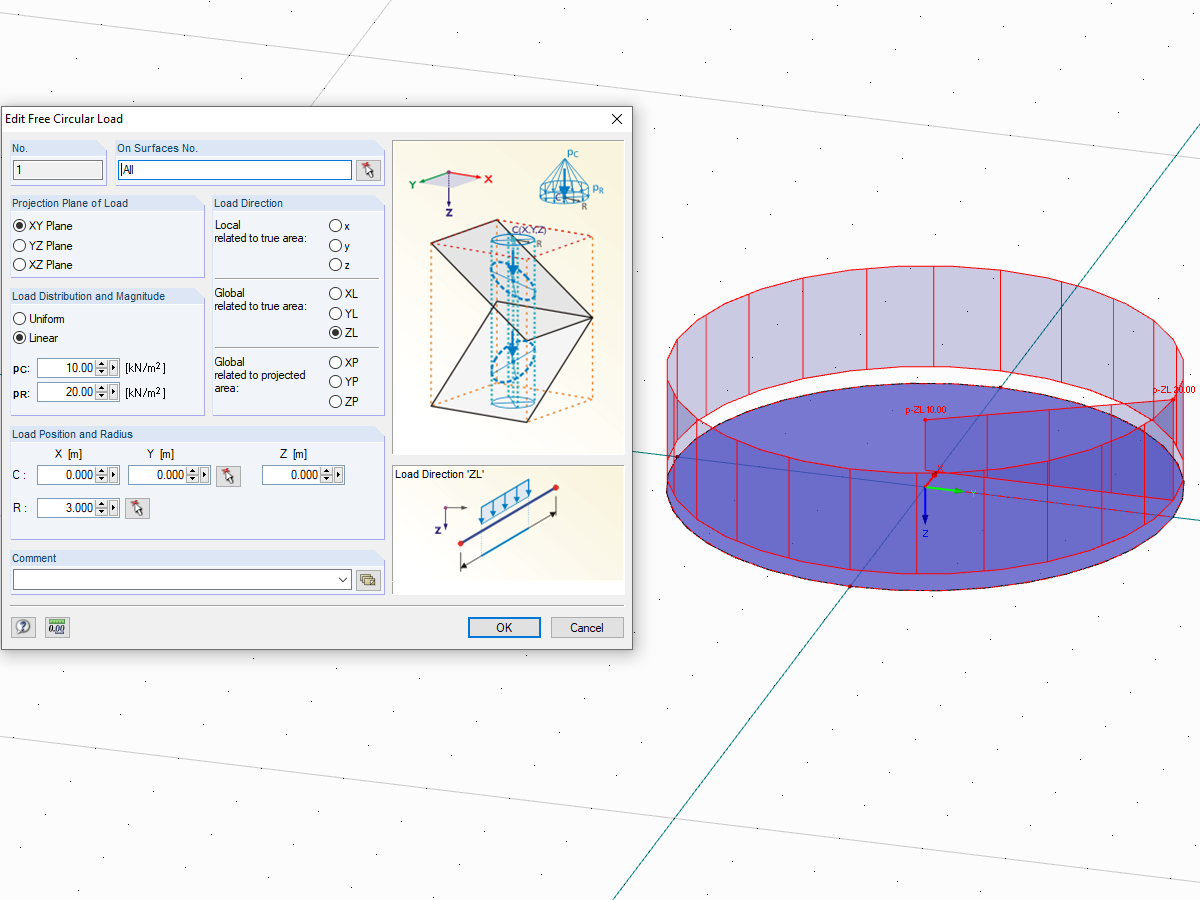
Task: Select global true-area direction YL
Action: [343, 313]
